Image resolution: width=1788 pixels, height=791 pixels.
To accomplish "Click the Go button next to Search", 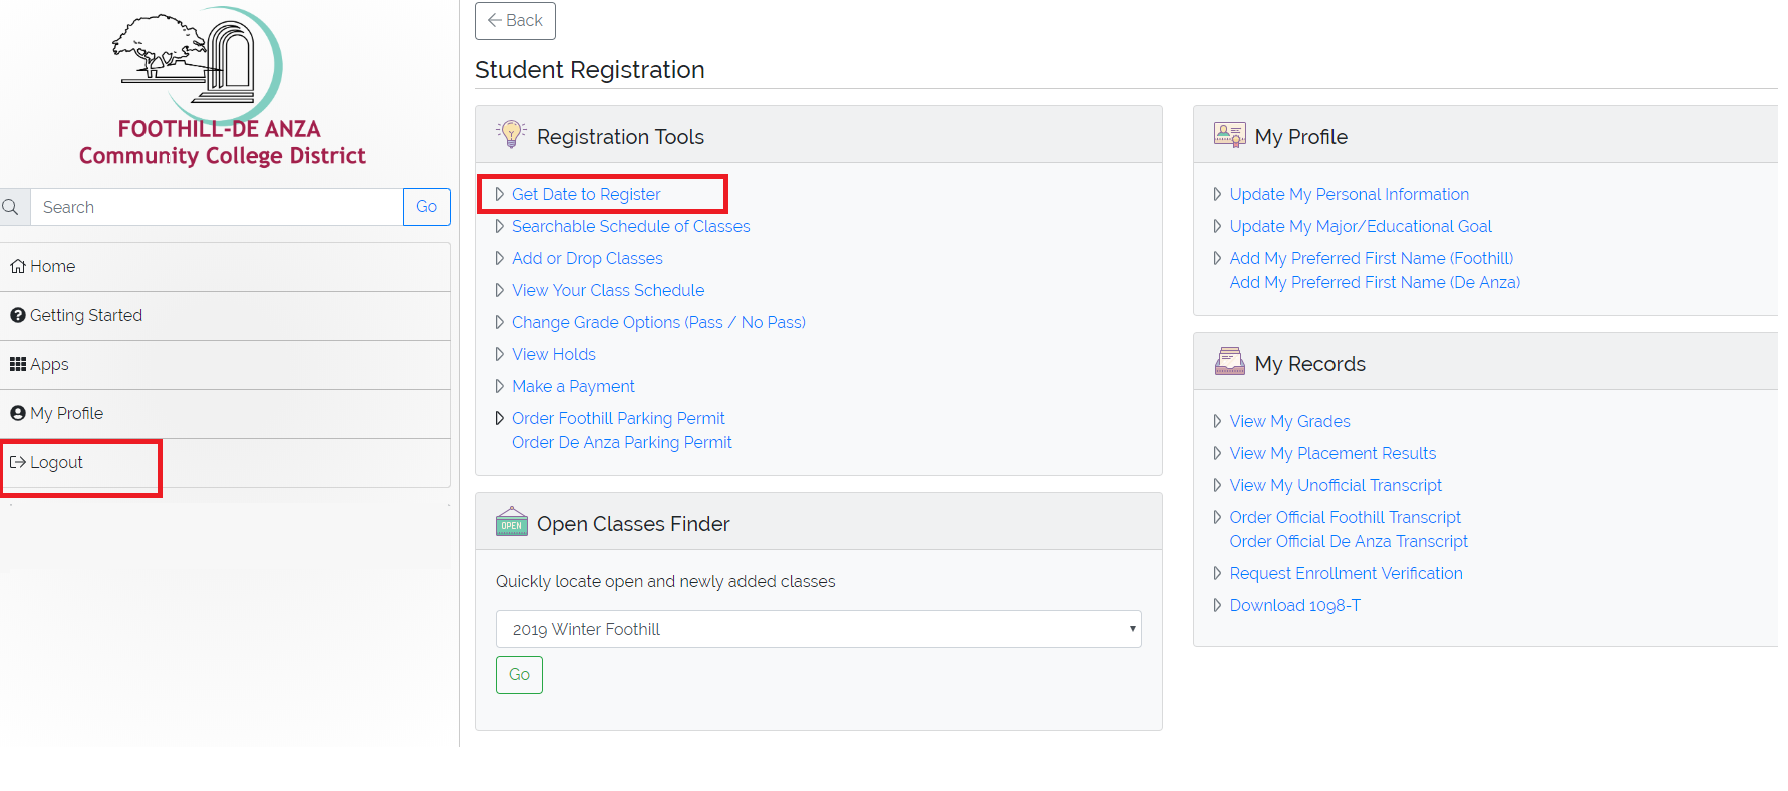I will click(427, 207).
